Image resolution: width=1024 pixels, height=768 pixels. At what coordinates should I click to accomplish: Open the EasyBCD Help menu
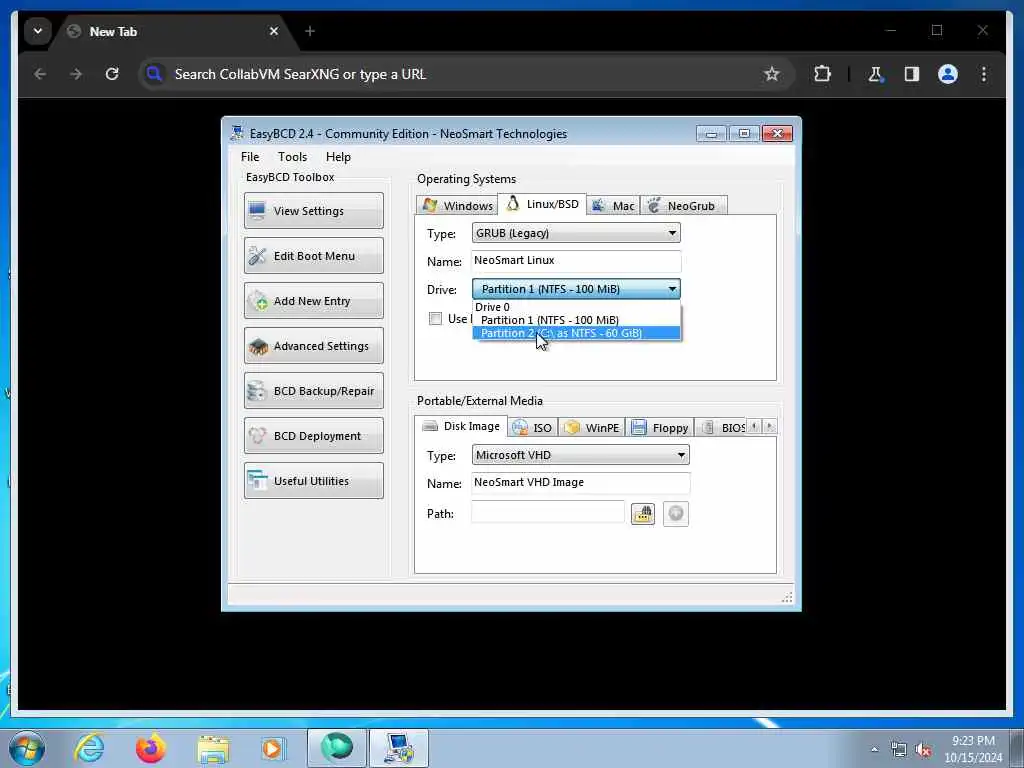coord(338,157)
